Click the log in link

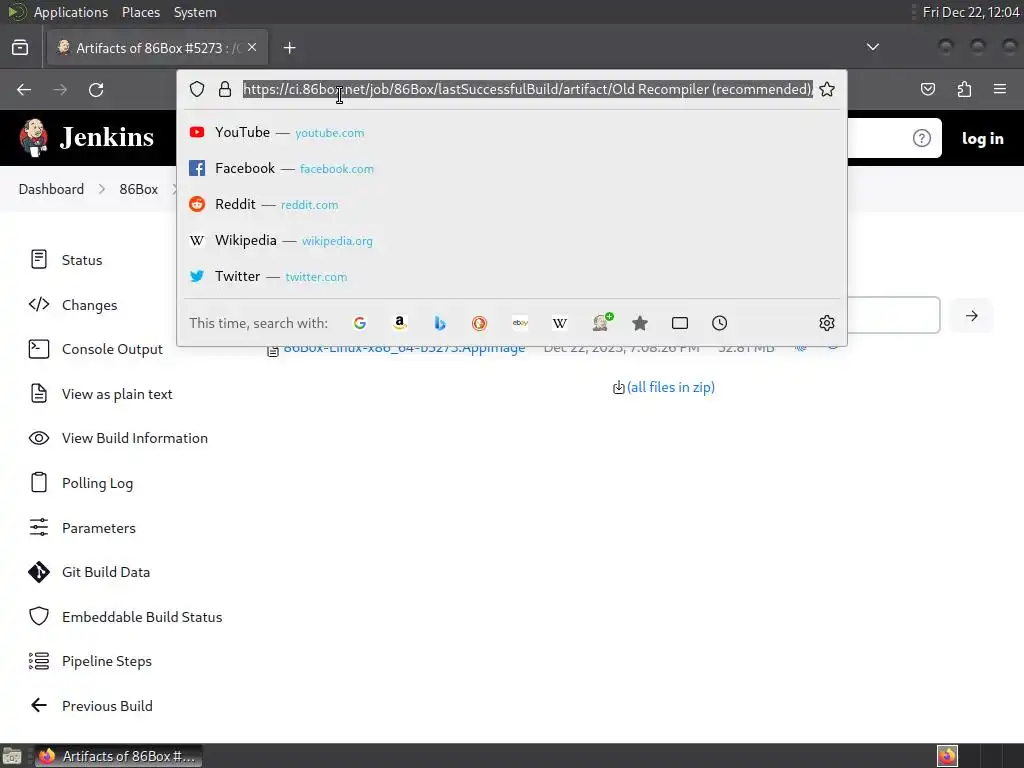click(982, 138)
